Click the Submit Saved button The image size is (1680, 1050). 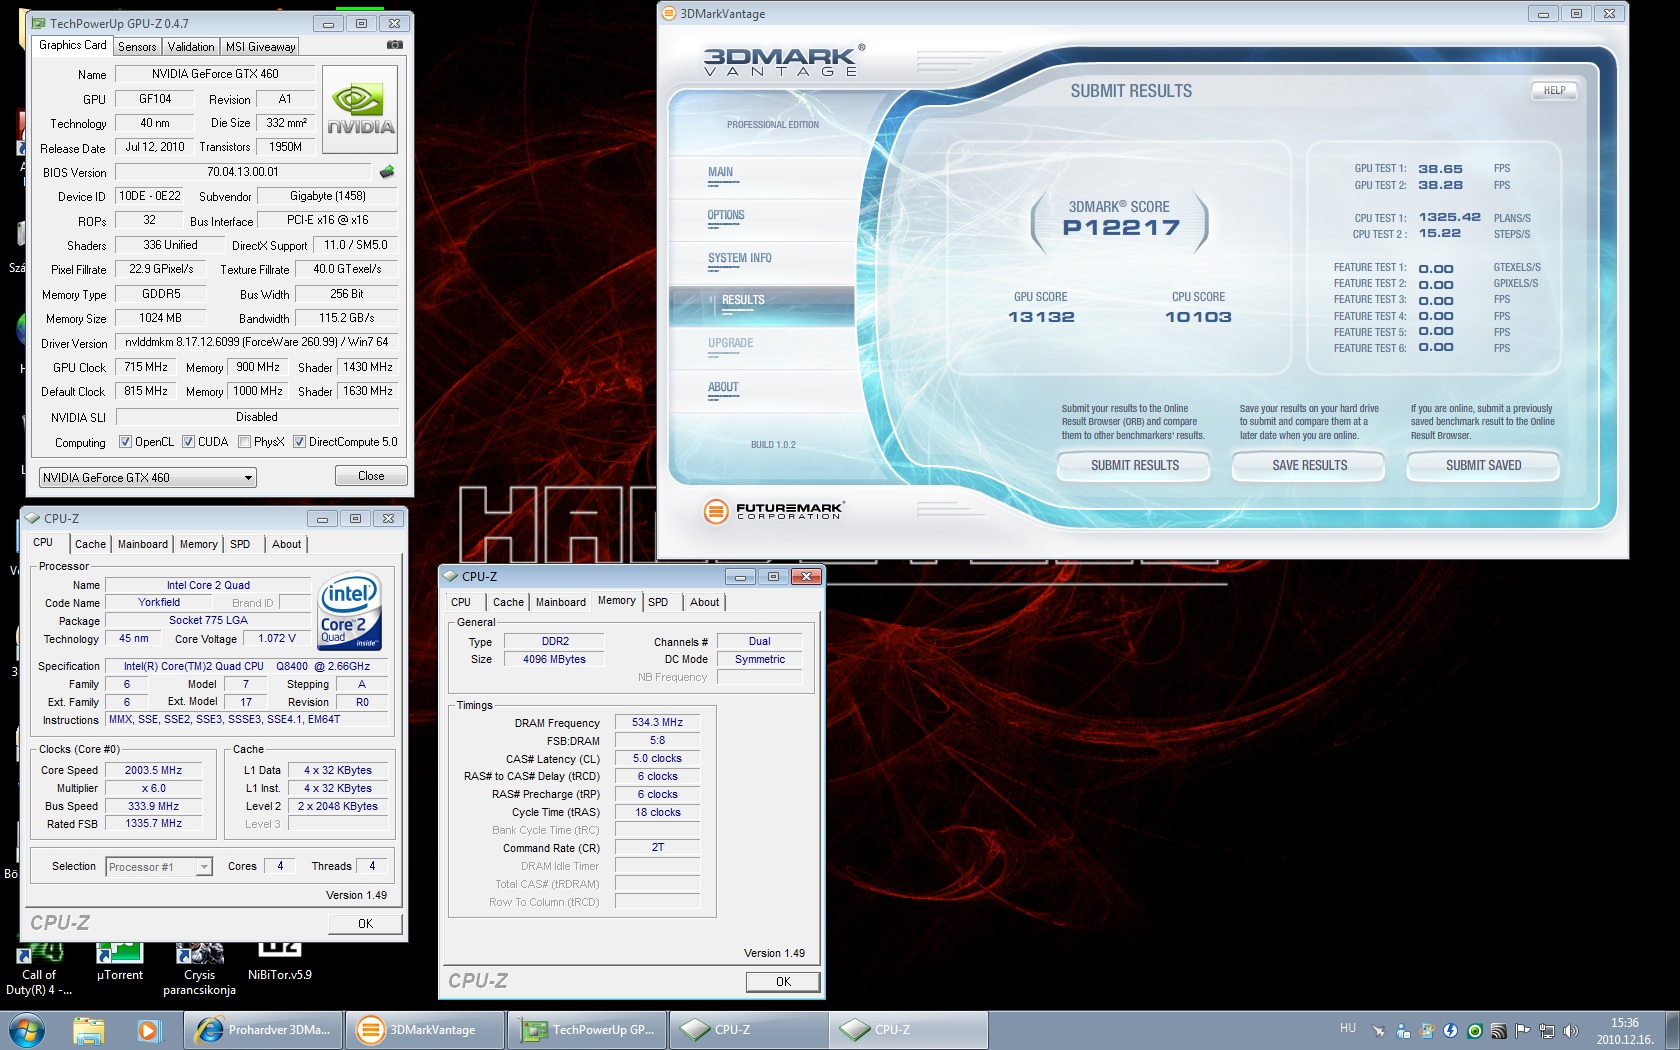pos(1484,466)
